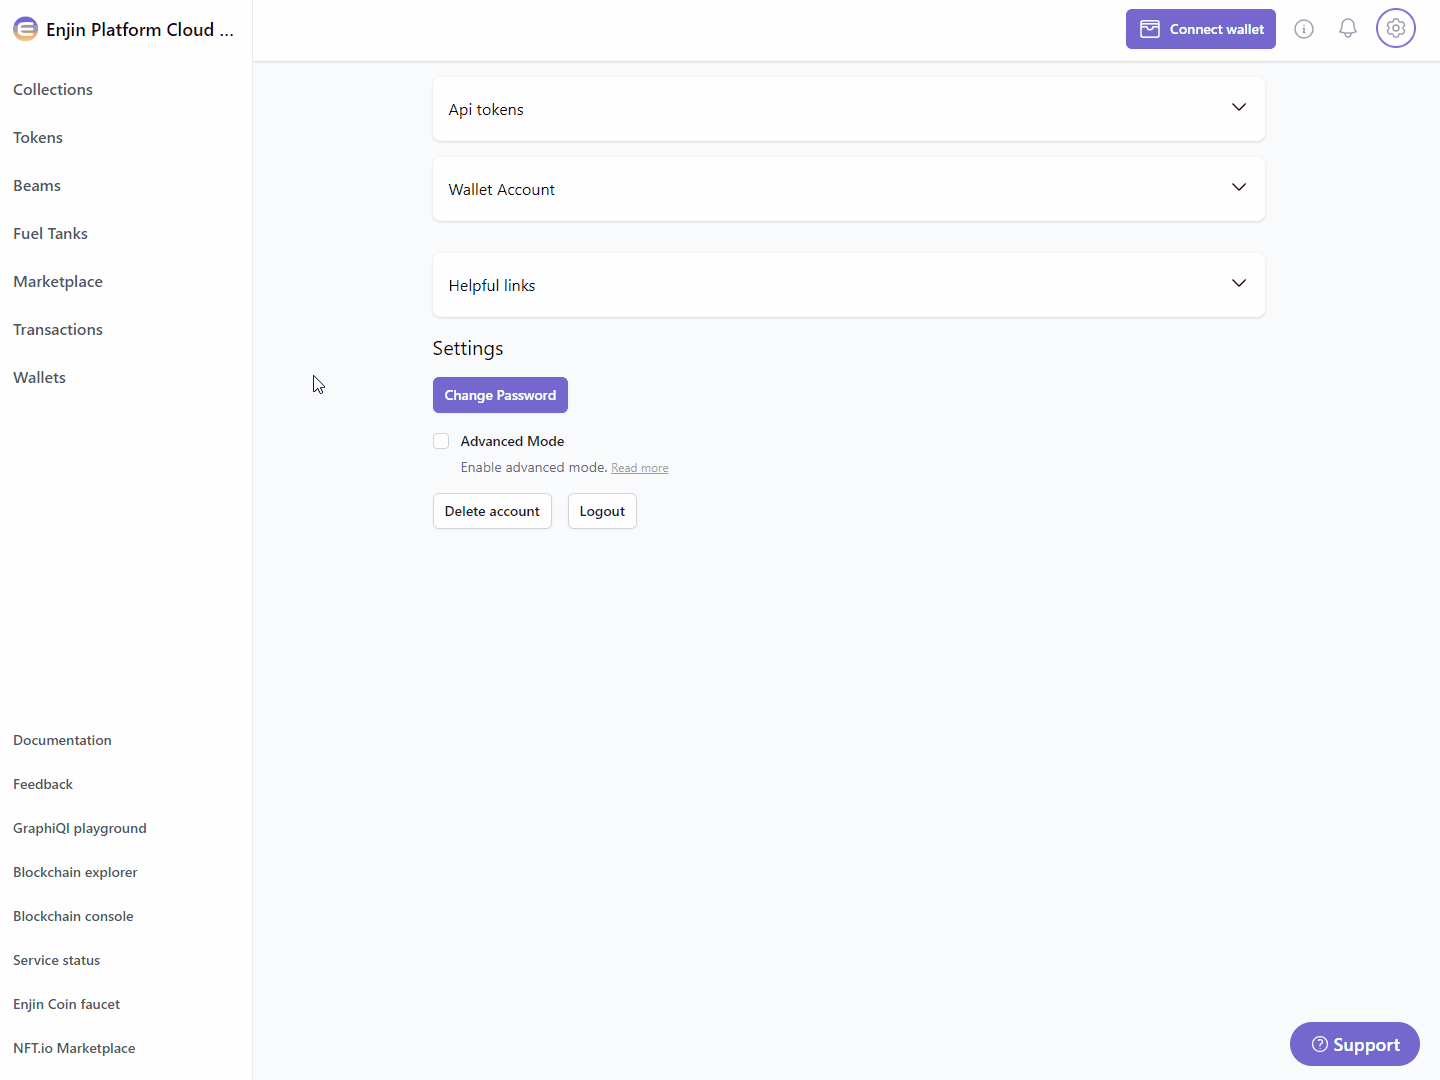Open the Support chat button

pyautogui.click(x=1355, y=1044)
